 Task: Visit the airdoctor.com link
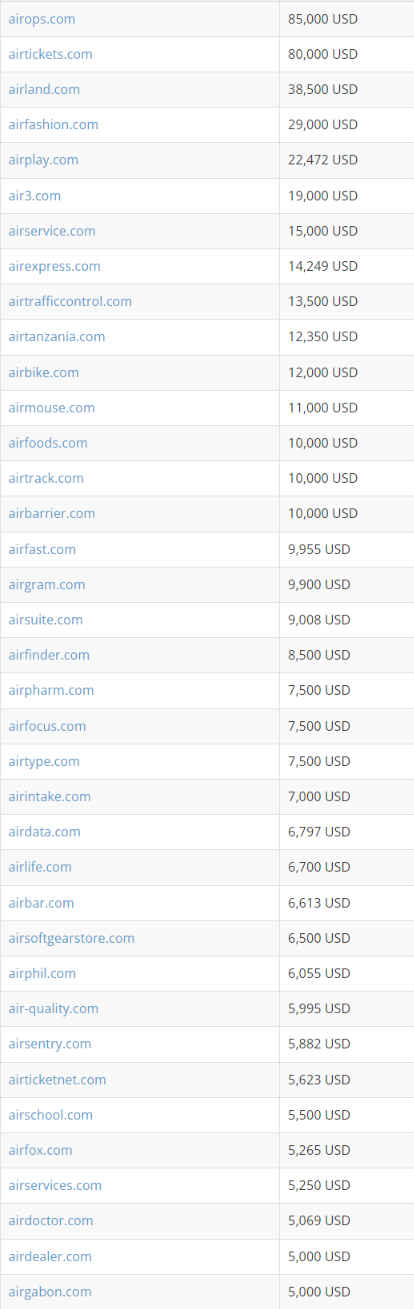pyautogui.click(x=50, y=1221)
